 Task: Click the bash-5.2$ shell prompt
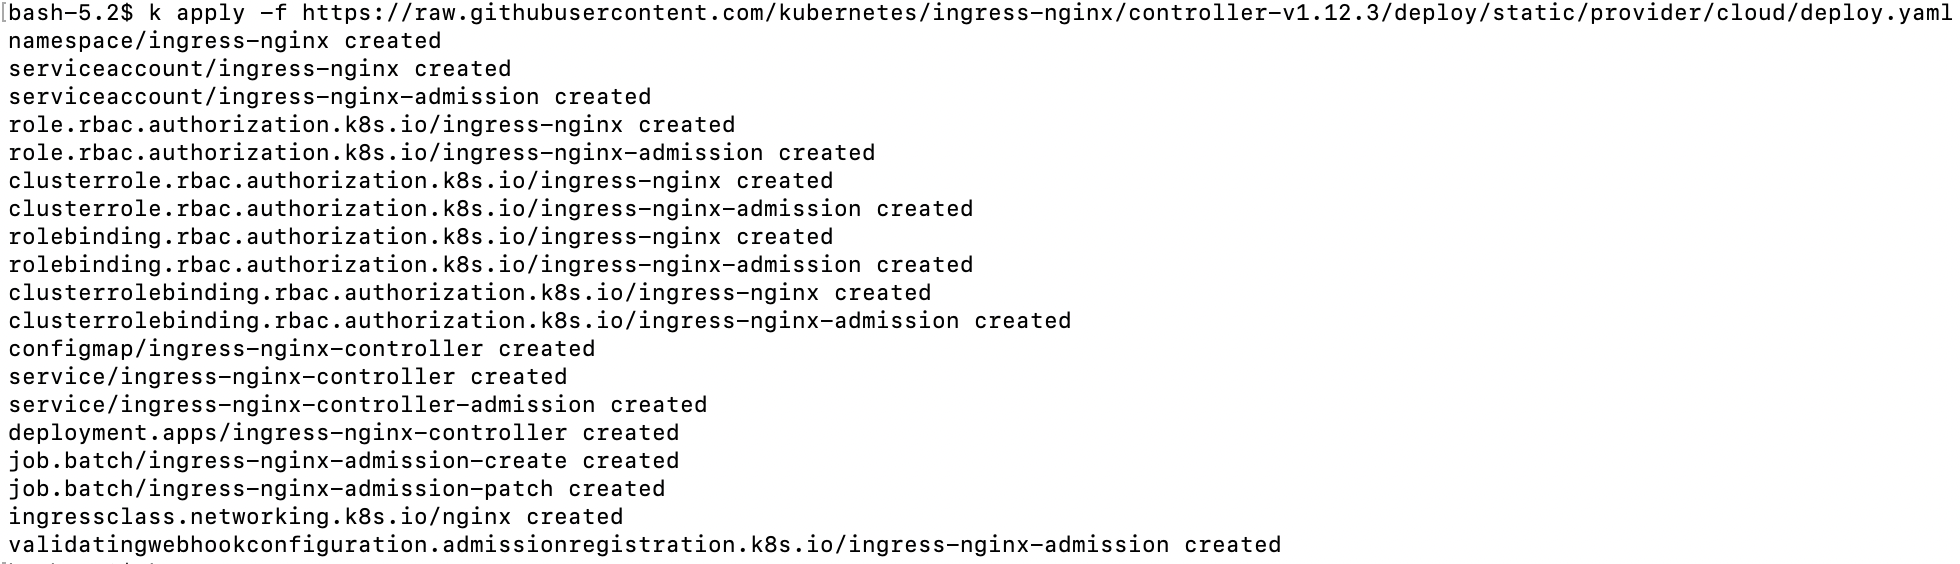tap(70, 13)
